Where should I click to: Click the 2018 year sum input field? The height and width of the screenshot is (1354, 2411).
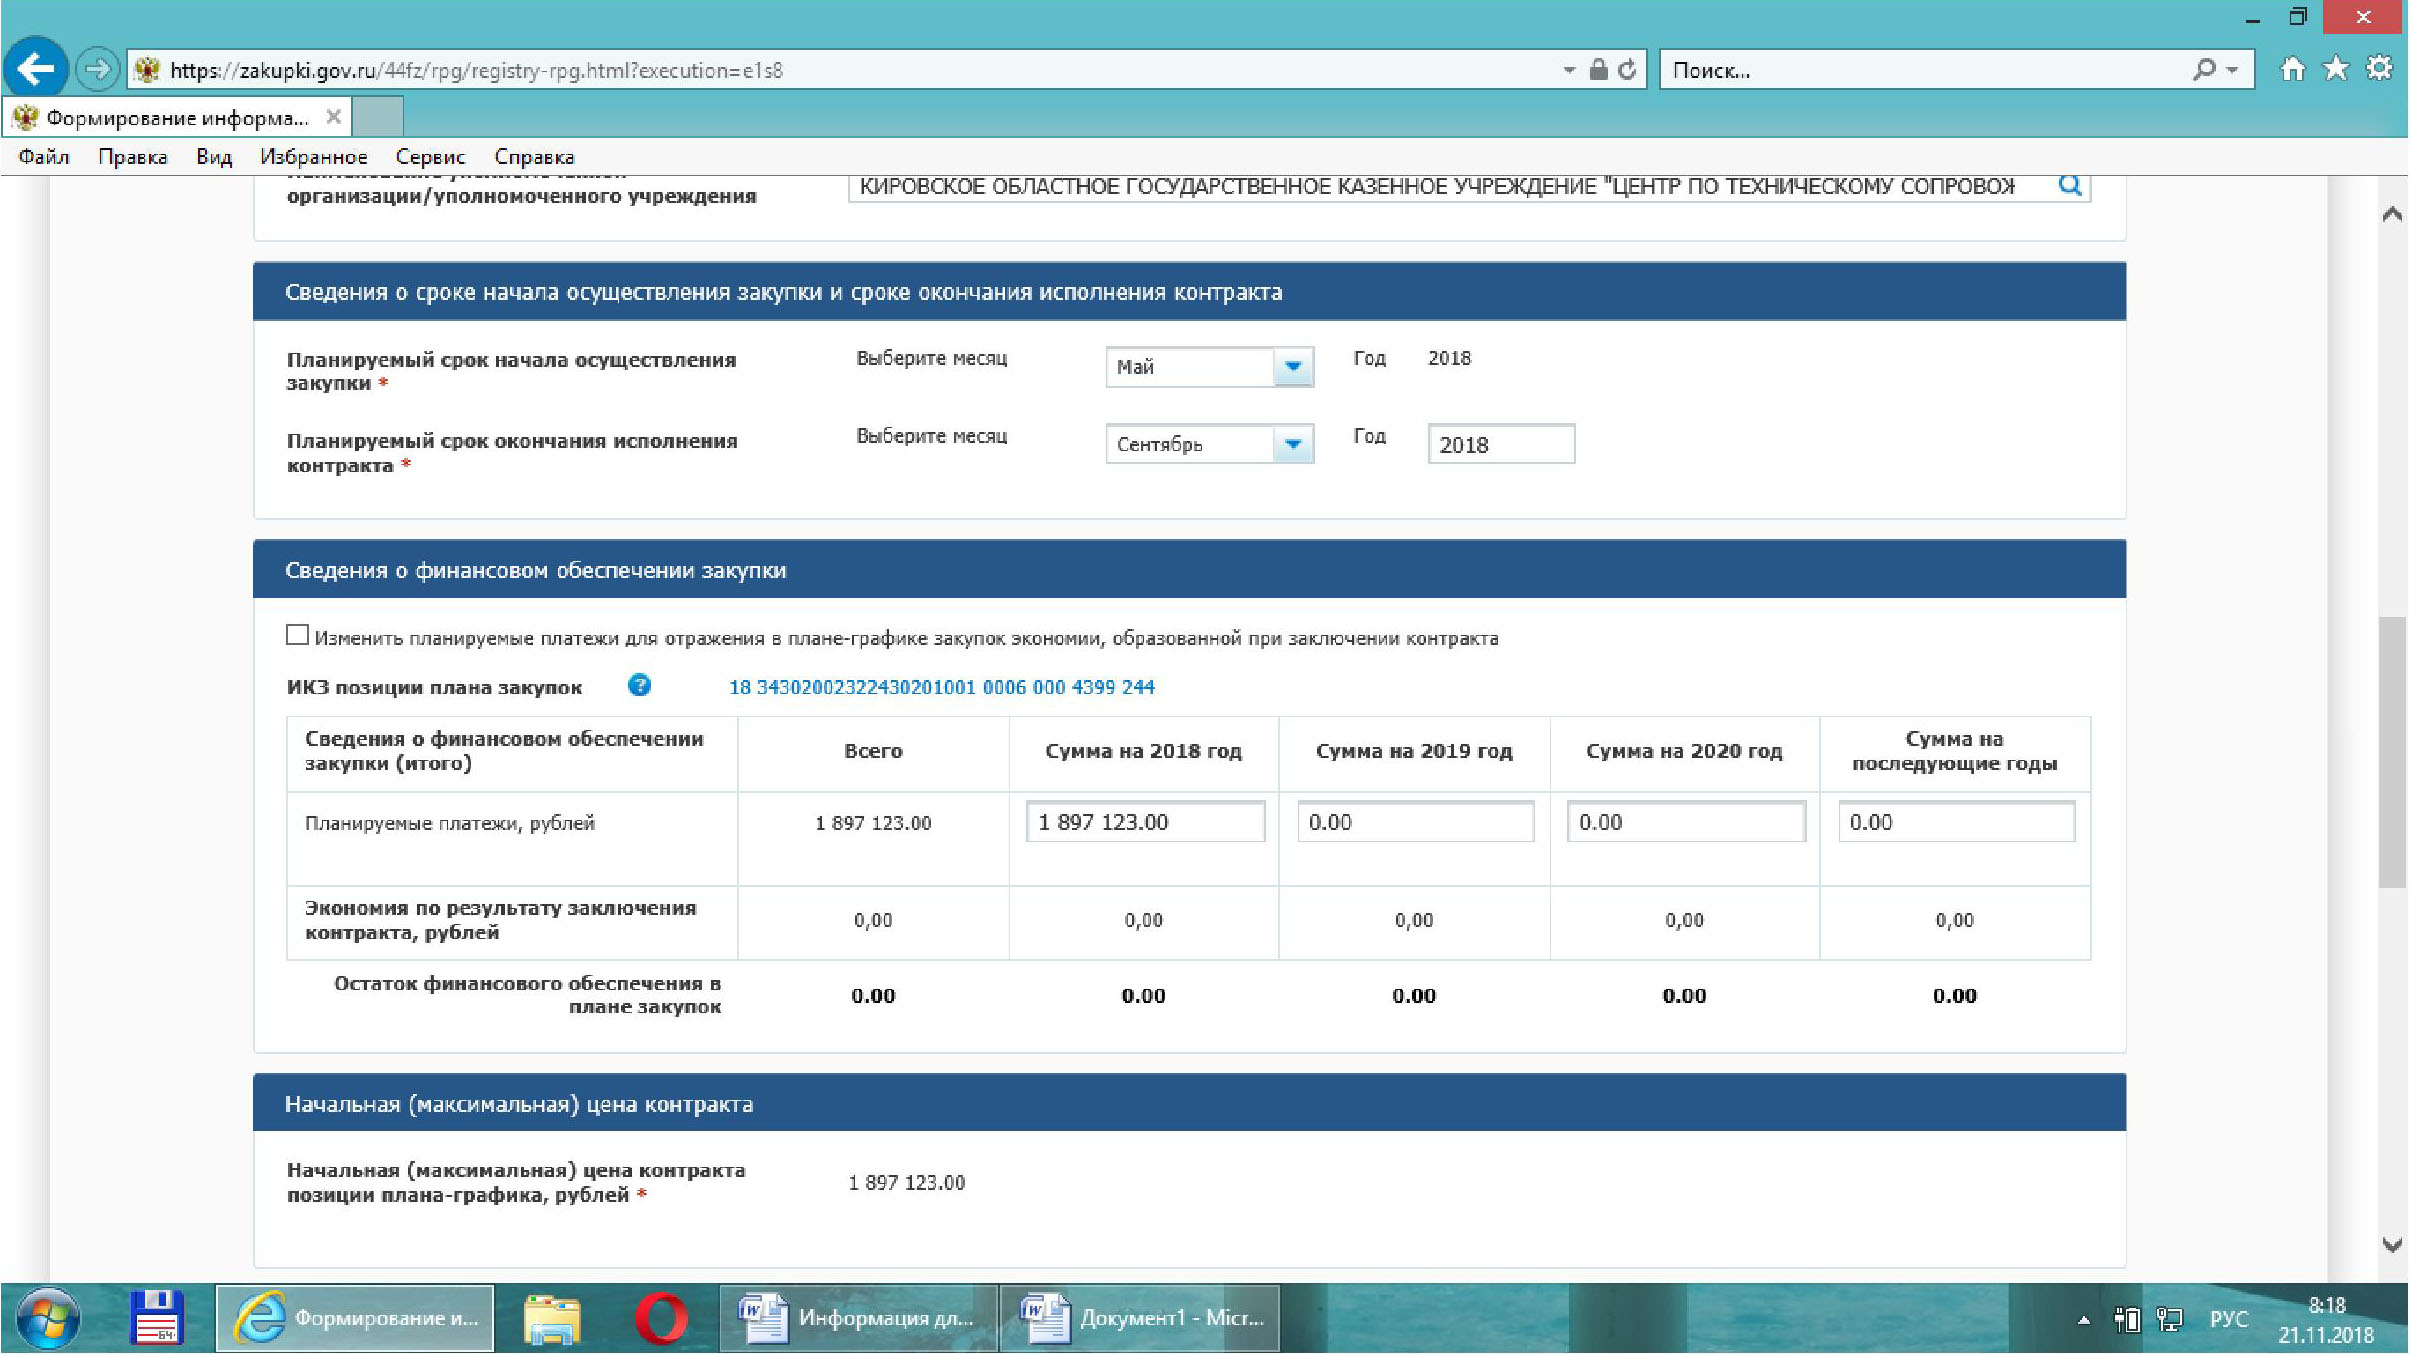click(x=1144, y=822)
